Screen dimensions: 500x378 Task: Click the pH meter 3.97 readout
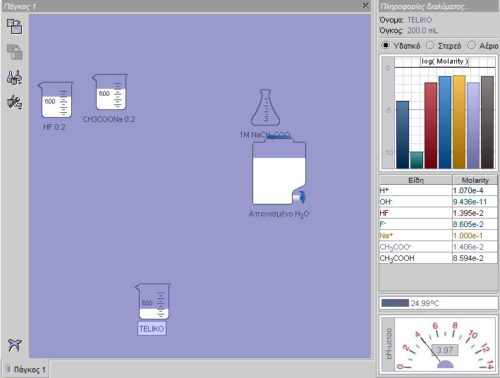click(x=445, y=350)
